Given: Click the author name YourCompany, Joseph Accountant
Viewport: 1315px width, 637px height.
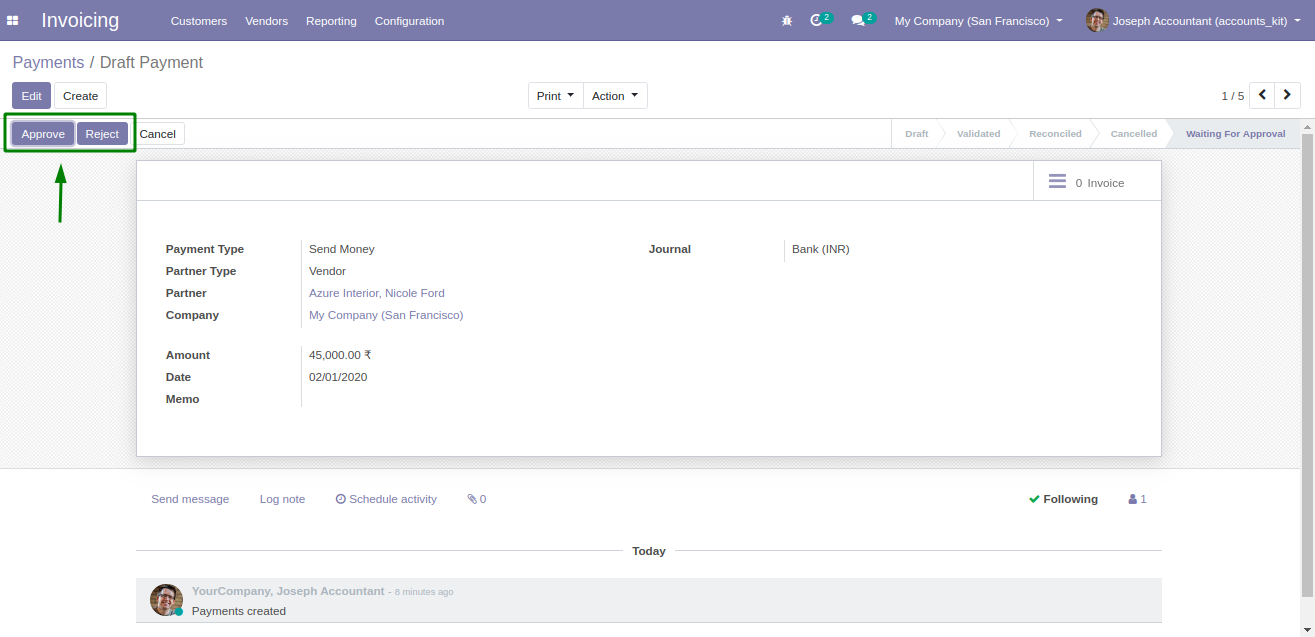Looking at the screenshot, I should [x=288, y=591].
